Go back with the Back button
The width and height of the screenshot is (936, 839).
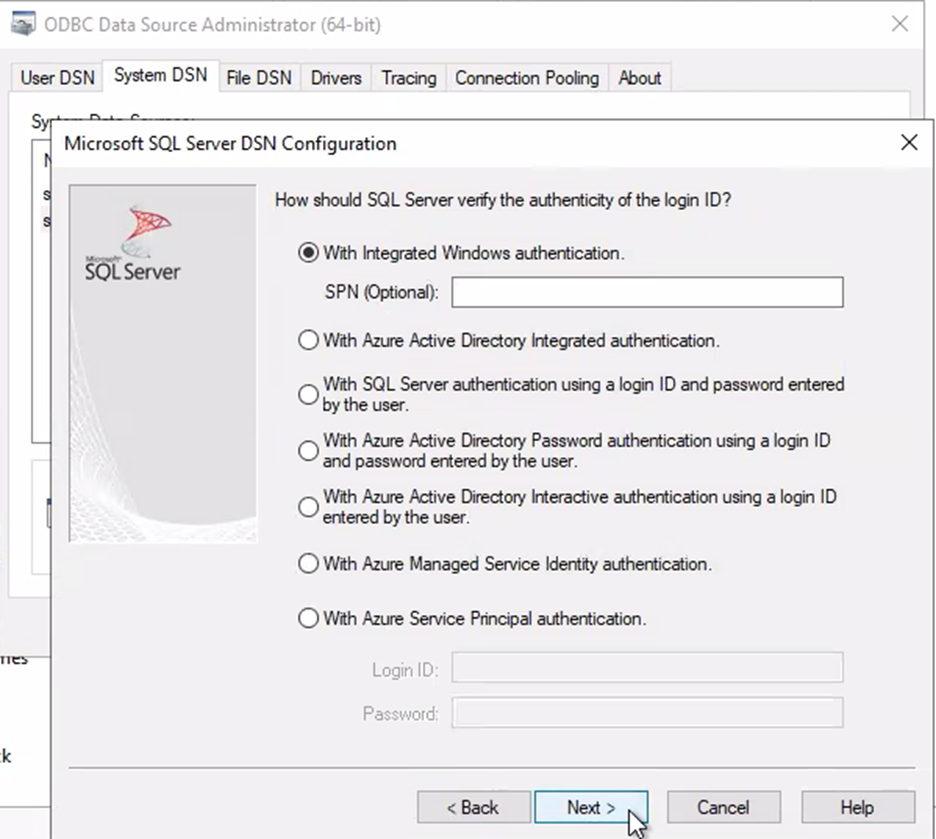473,807
